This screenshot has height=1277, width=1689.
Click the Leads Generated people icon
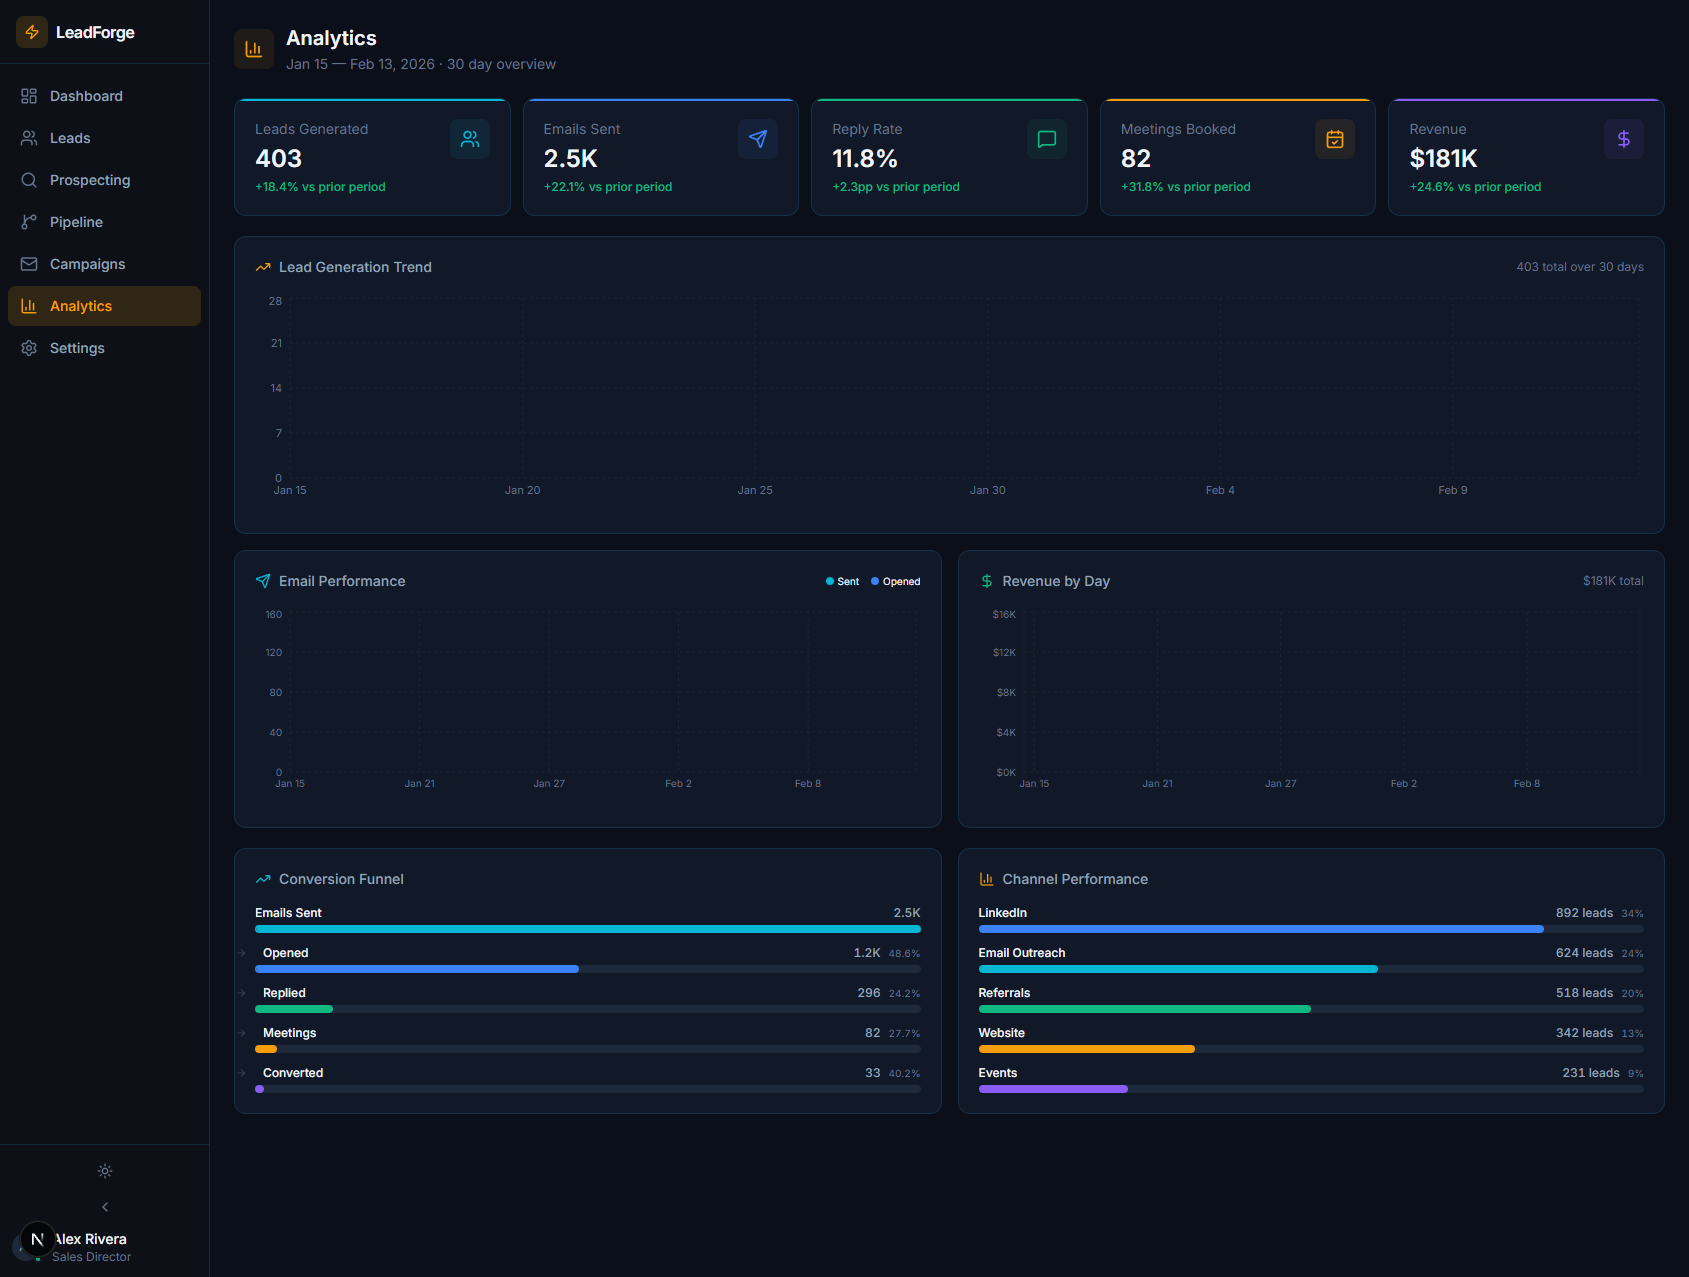(469, 139)
